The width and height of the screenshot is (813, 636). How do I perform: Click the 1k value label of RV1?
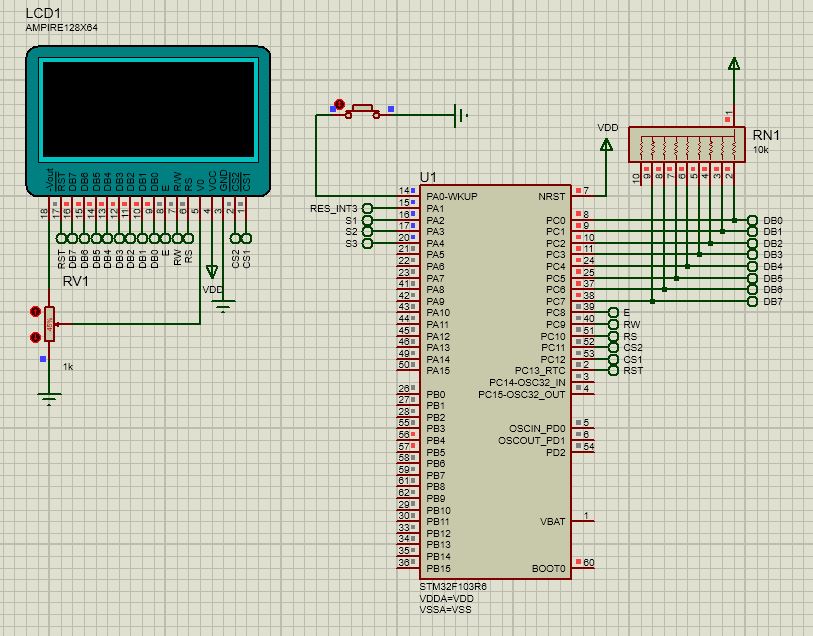click(x=68, y=366)
